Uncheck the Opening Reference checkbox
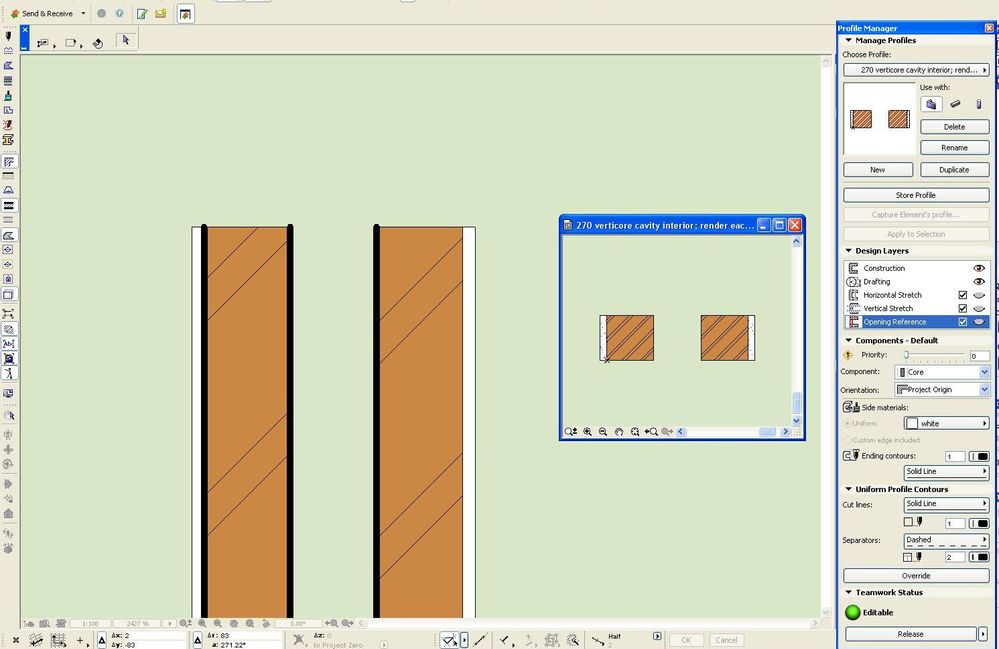The width and height of the screenshot is (999, 649). point(963,322)
